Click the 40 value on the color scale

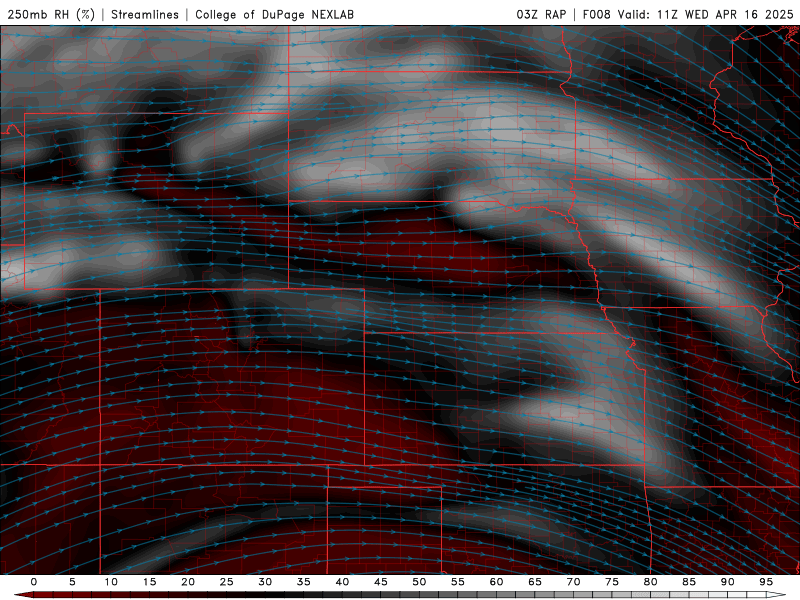(x=342, y=582)
